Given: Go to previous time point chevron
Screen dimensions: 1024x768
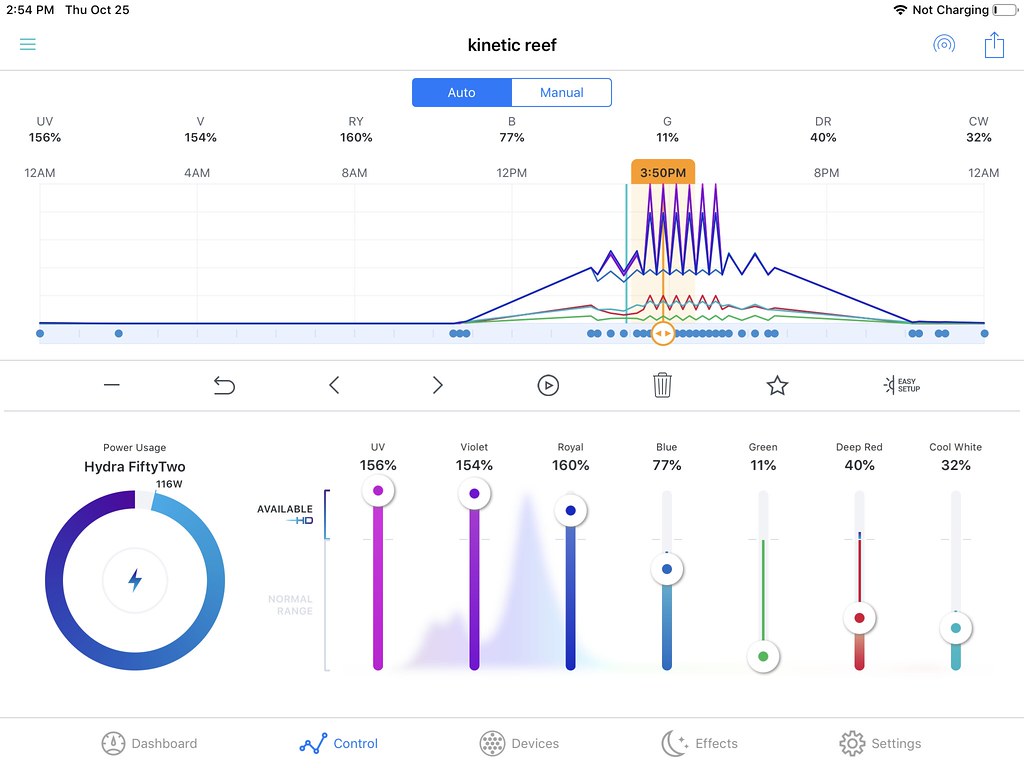Looking at the screenshot, I should (x=334, y=385).
